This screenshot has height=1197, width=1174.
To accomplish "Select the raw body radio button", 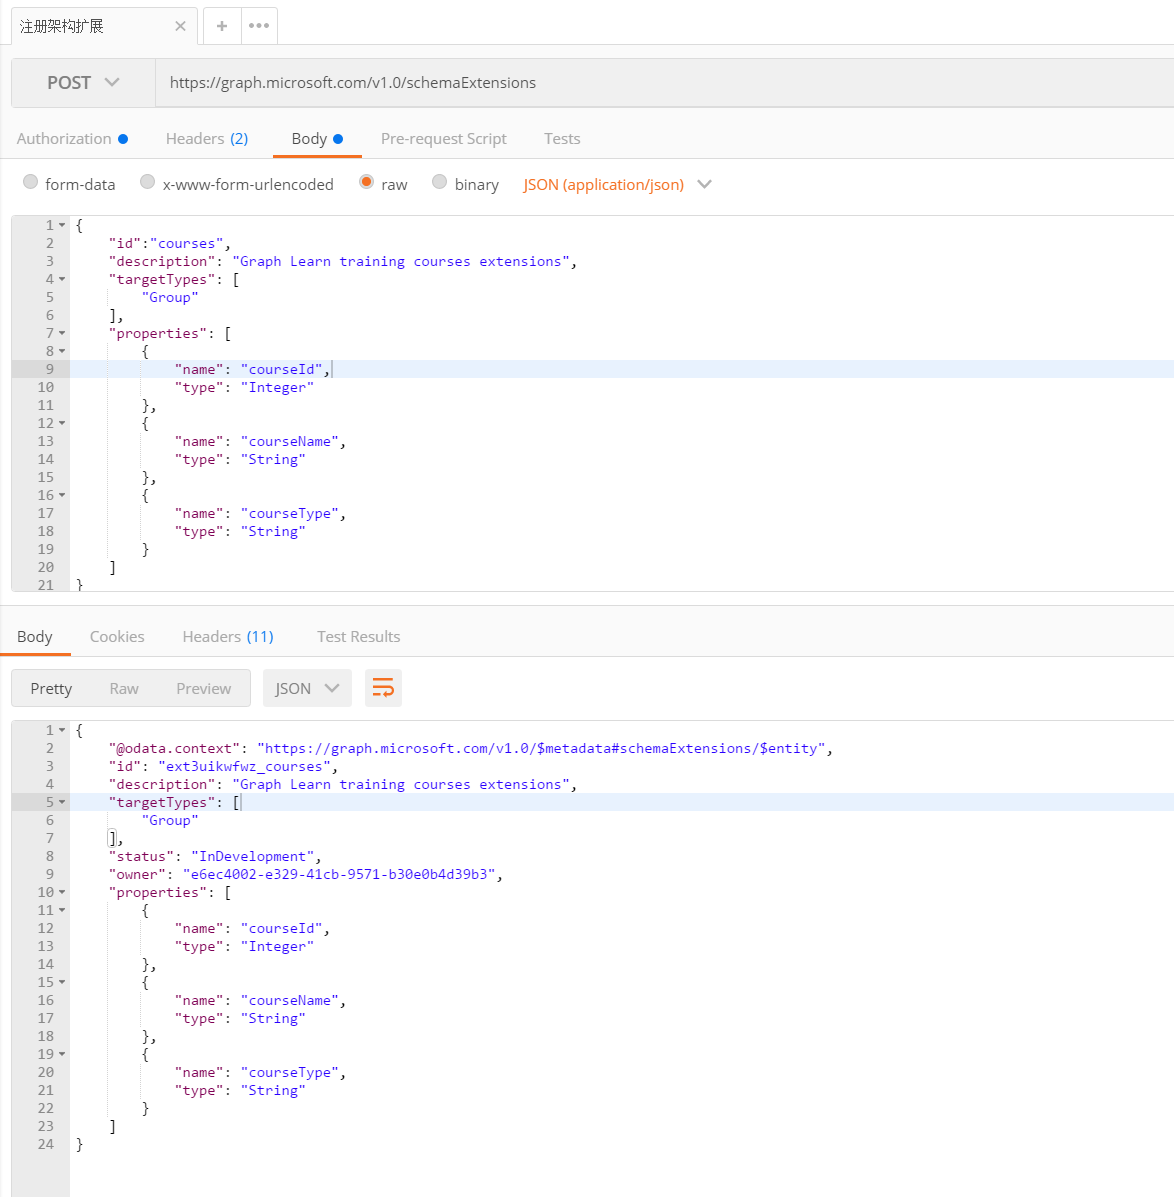I will click(x=367, y=183).
